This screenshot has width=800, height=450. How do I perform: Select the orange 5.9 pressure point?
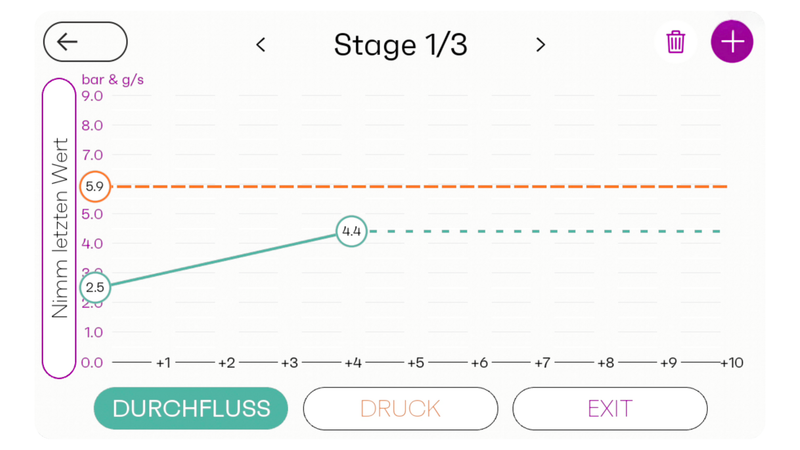(95, 187)
